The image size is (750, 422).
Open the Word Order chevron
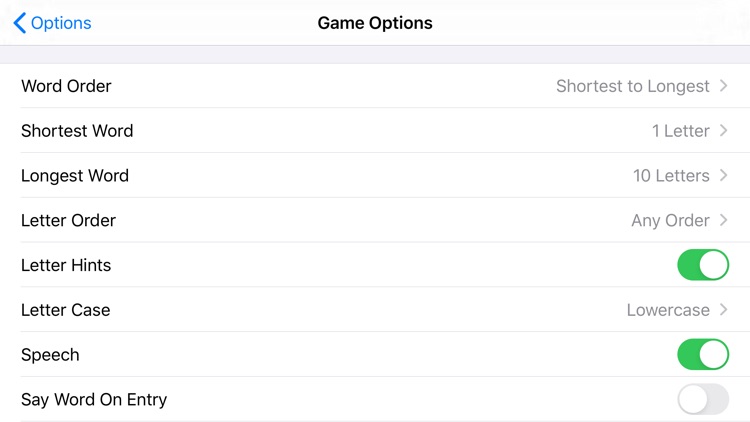(x=724, y=86)
